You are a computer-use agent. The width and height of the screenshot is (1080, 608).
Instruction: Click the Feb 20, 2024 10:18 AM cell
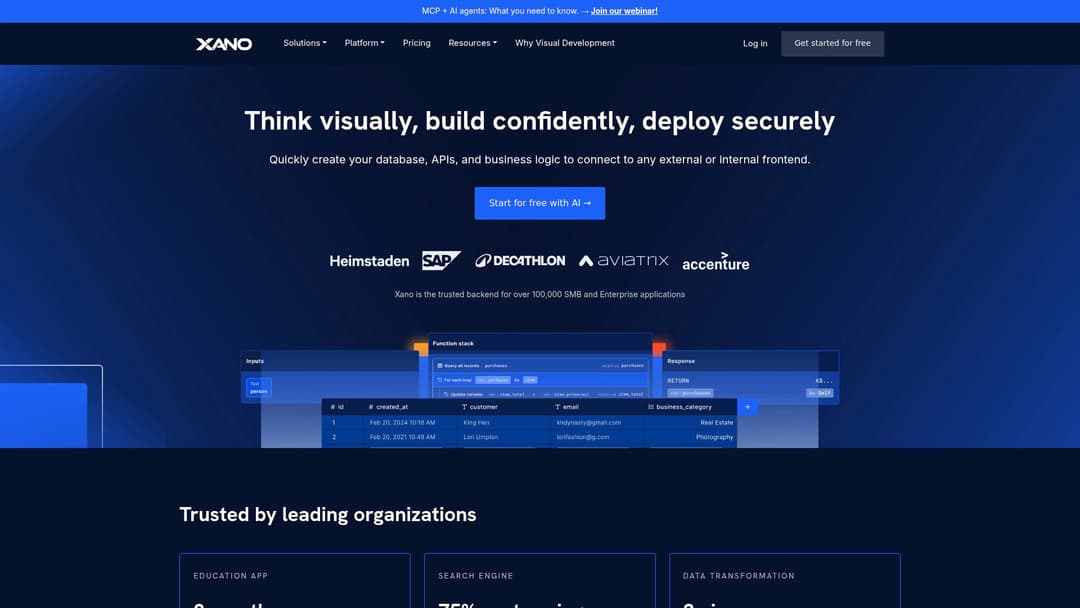402,423
